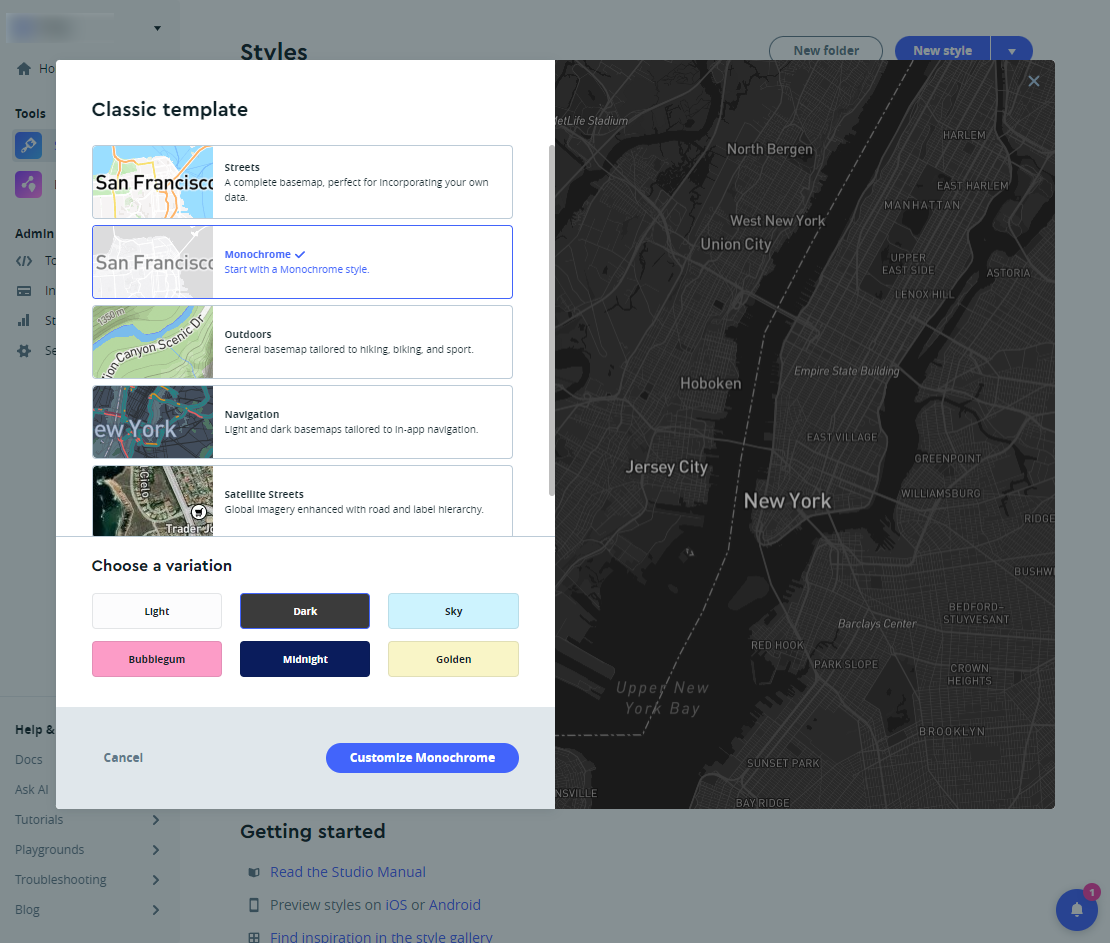The image size is (1110, 943).
Task: Open Blog in the sidebar
Action: (x=28, y=910)
